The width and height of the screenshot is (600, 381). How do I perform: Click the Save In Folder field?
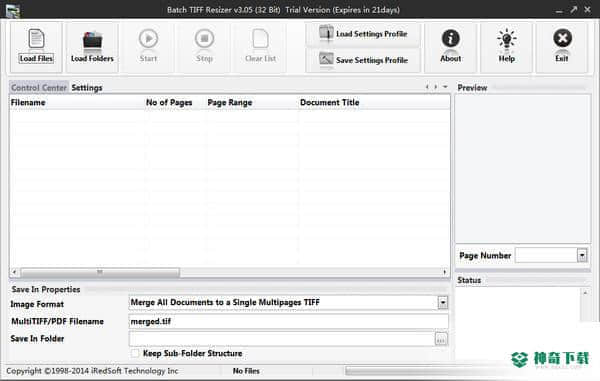pyautogui.click(x=282, y=339)
